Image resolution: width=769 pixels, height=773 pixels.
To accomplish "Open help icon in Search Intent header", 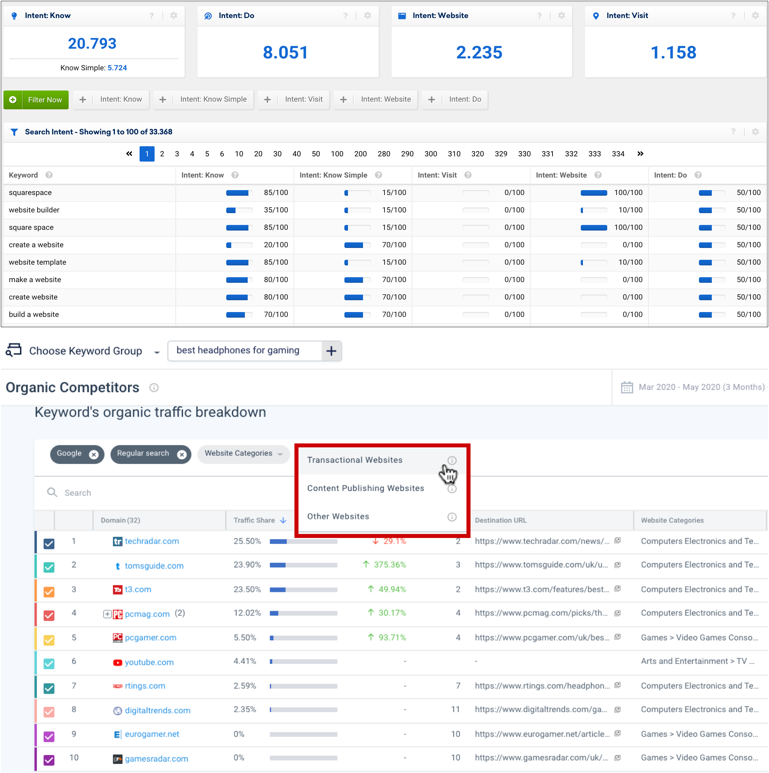I will pos(733,132).
